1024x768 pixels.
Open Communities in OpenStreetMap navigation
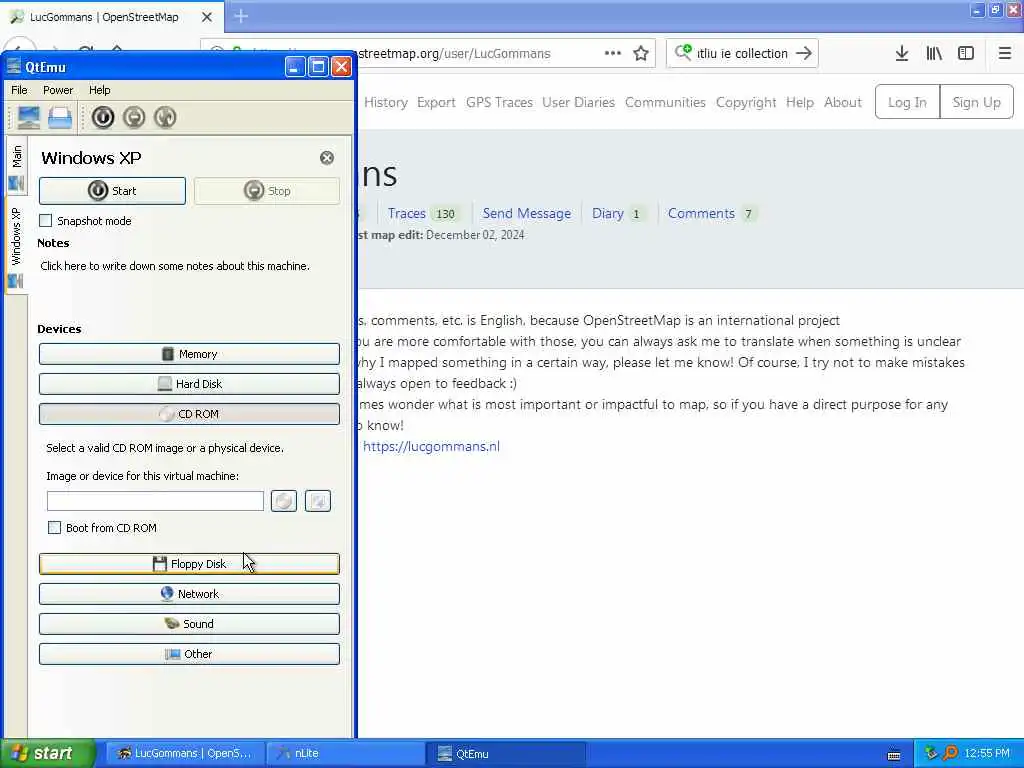coord(665,103)
